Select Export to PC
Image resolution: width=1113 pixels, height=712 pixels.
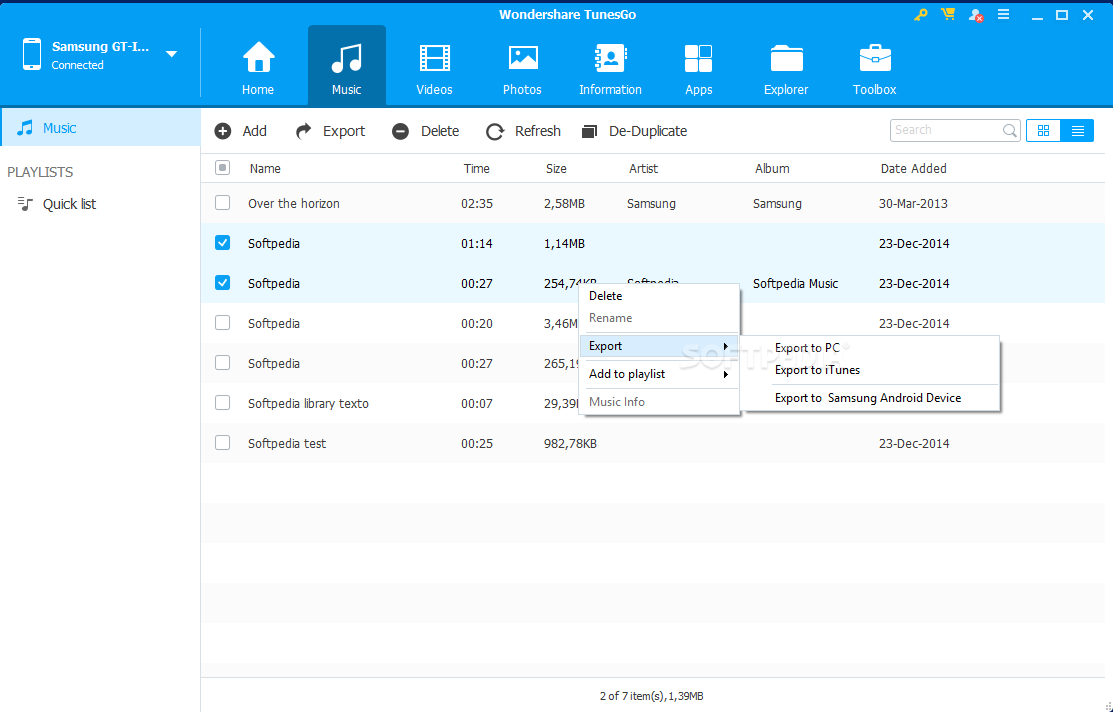807,348
